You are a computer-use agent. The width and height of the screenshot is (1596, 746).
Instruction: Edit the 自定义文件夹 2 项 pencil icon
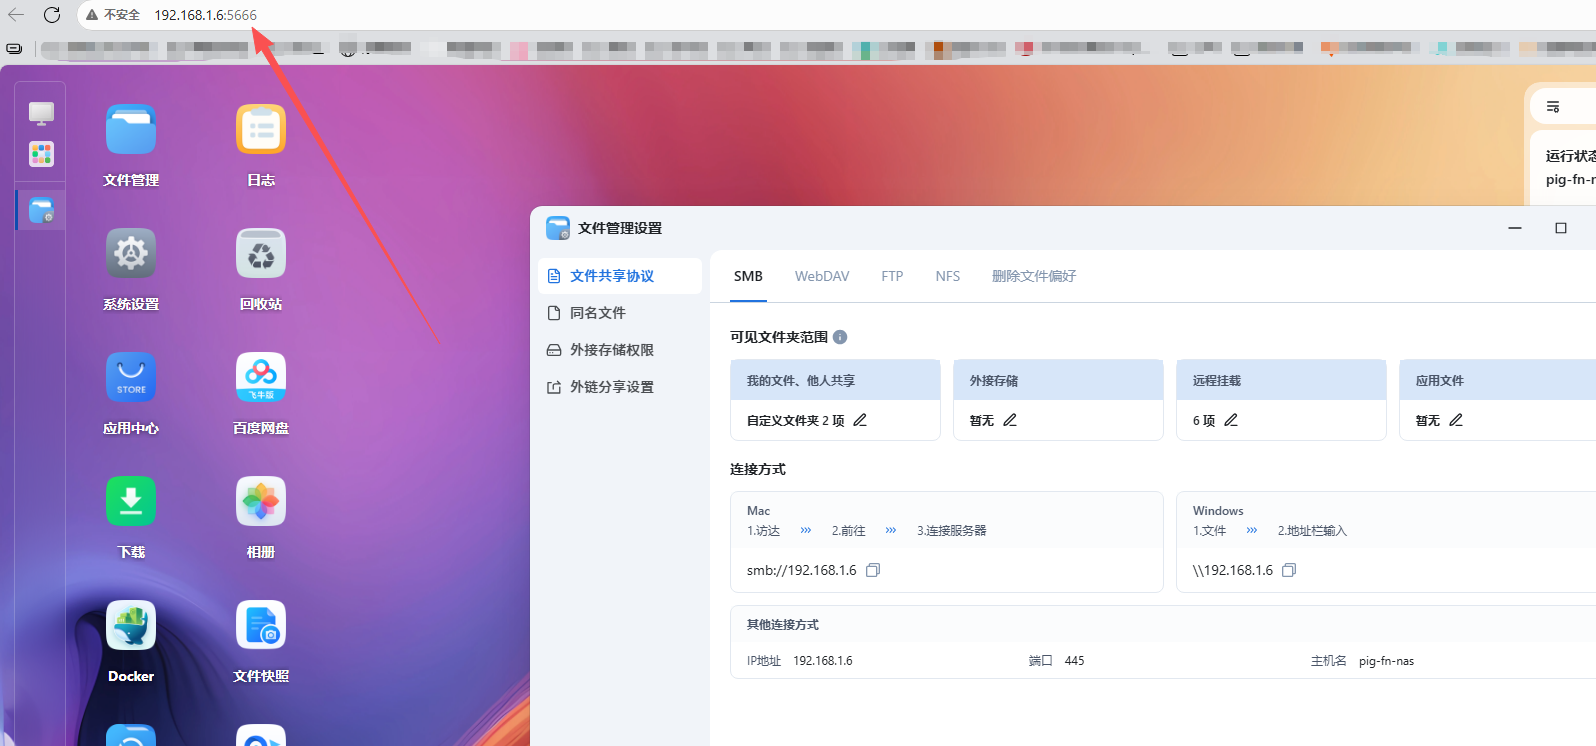point(860,420)
